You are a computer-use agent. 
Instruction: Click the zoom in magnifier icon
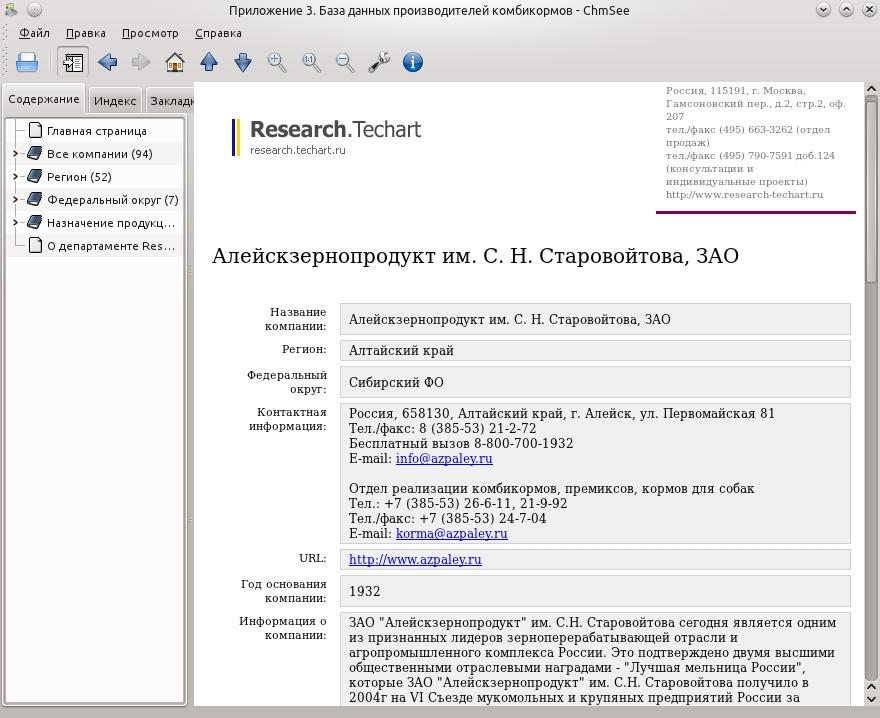[277, 62]
